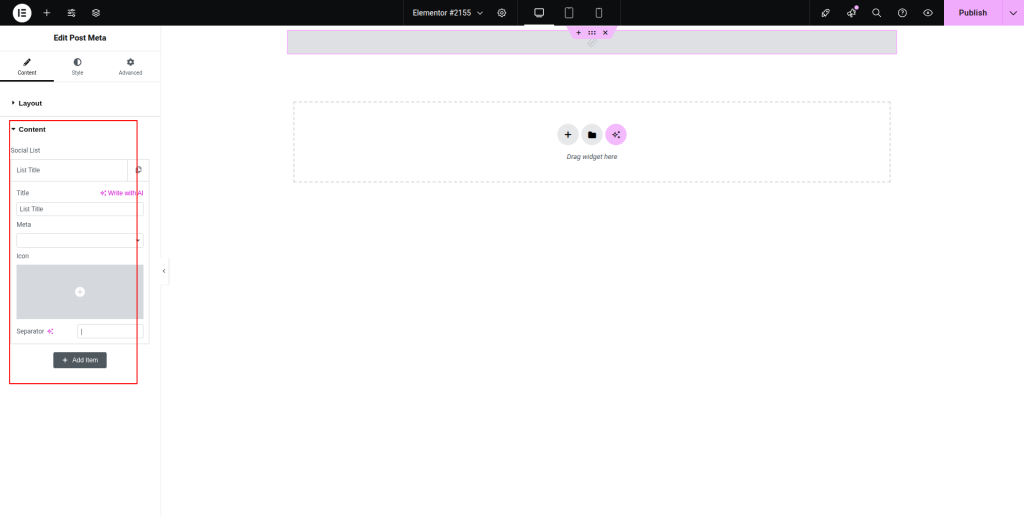Click the 'Social List' label
Screen dimensions: 1024x516
click(25, 150)
